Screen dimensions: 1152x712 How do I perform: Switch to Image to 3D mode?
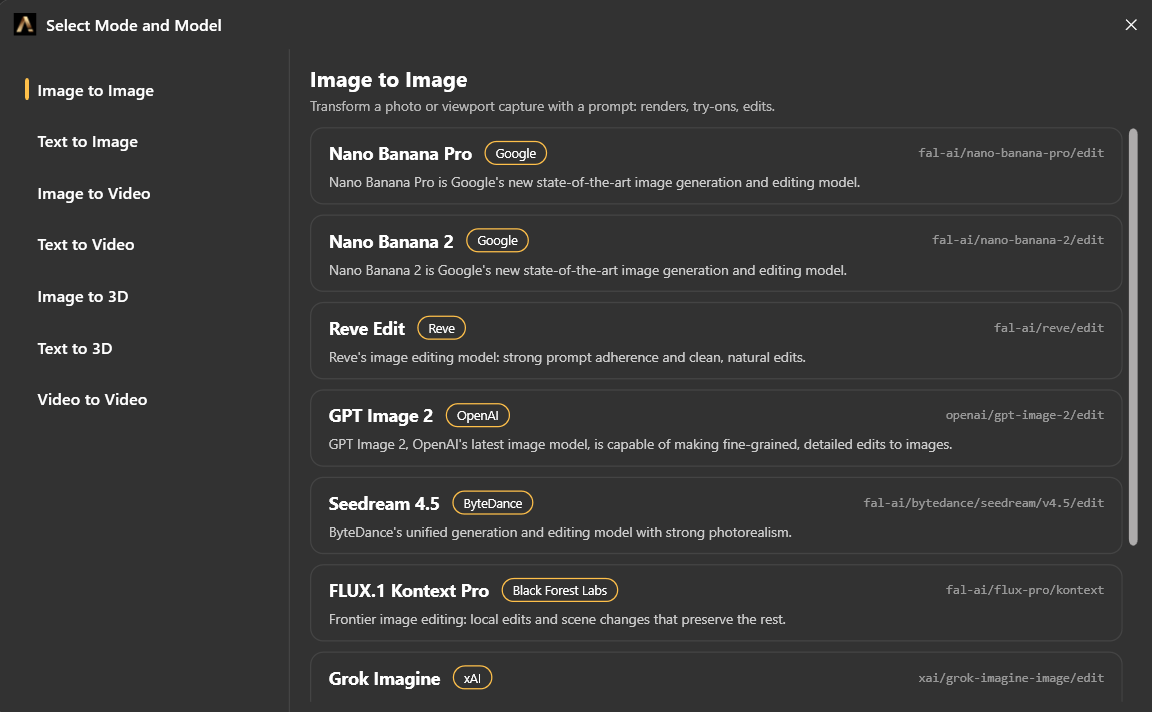pos(83,297)
